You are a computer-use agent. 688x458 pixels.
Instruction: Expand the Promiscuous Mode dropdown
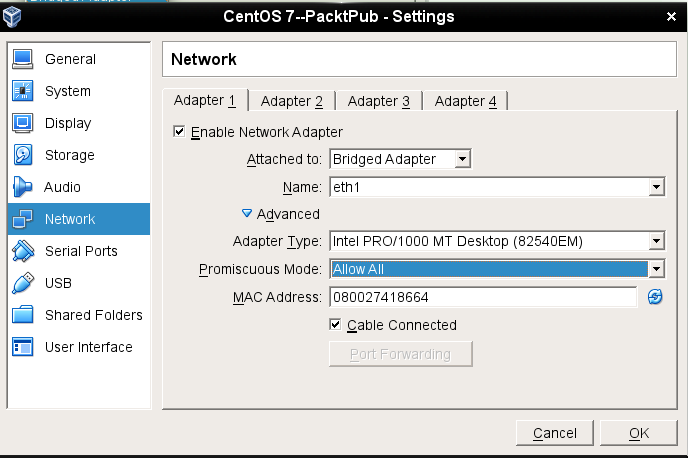tap(497, 269)
